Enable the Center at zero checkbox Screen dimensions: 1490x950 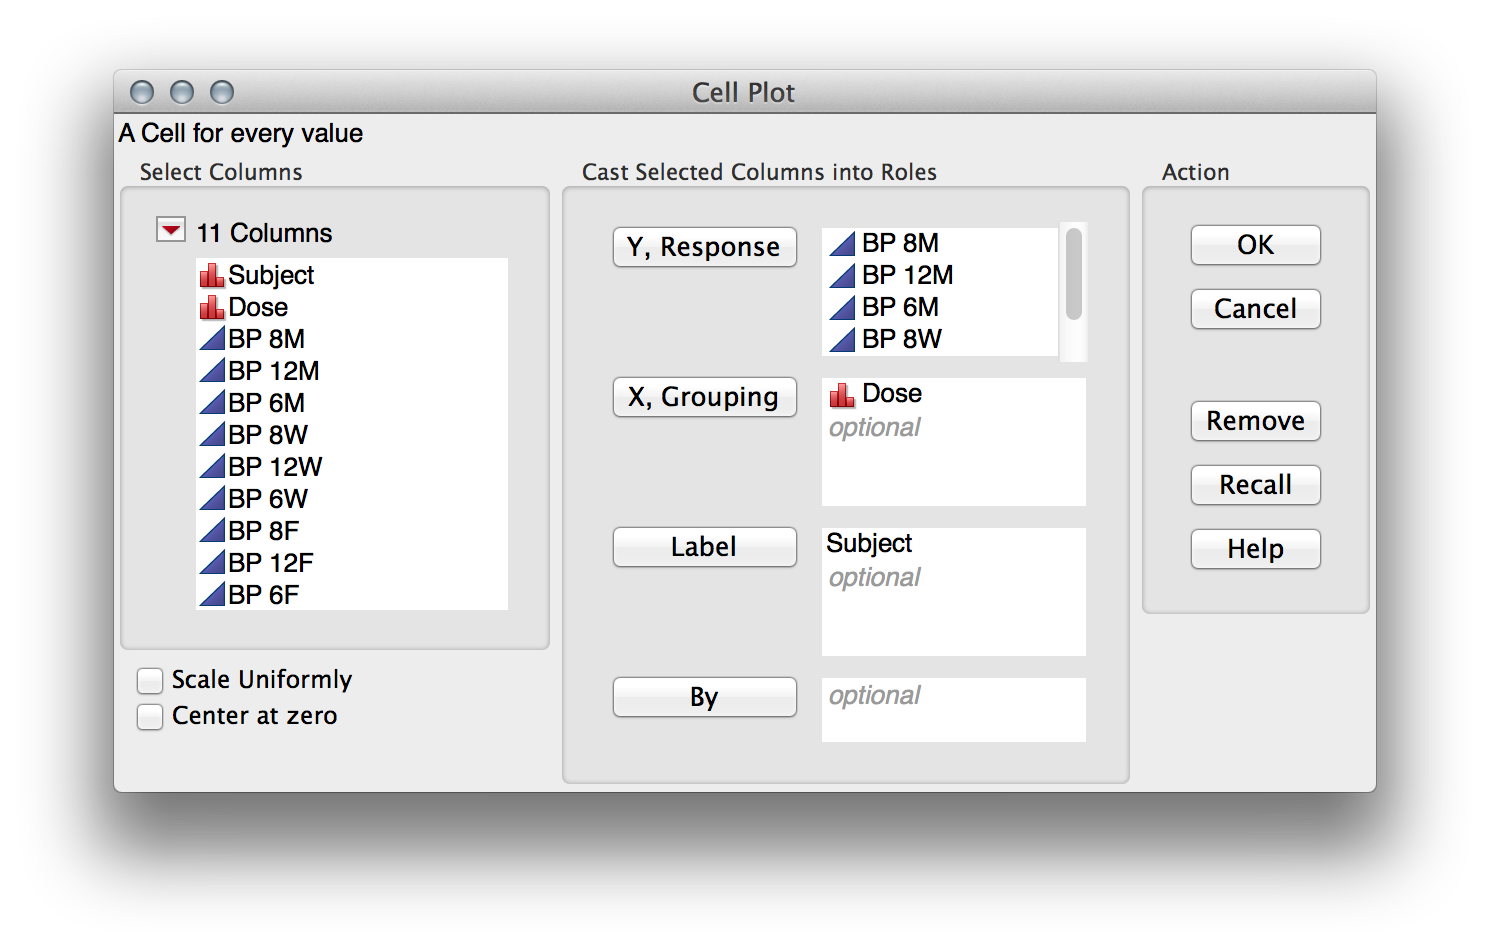(x=149, y=716)
